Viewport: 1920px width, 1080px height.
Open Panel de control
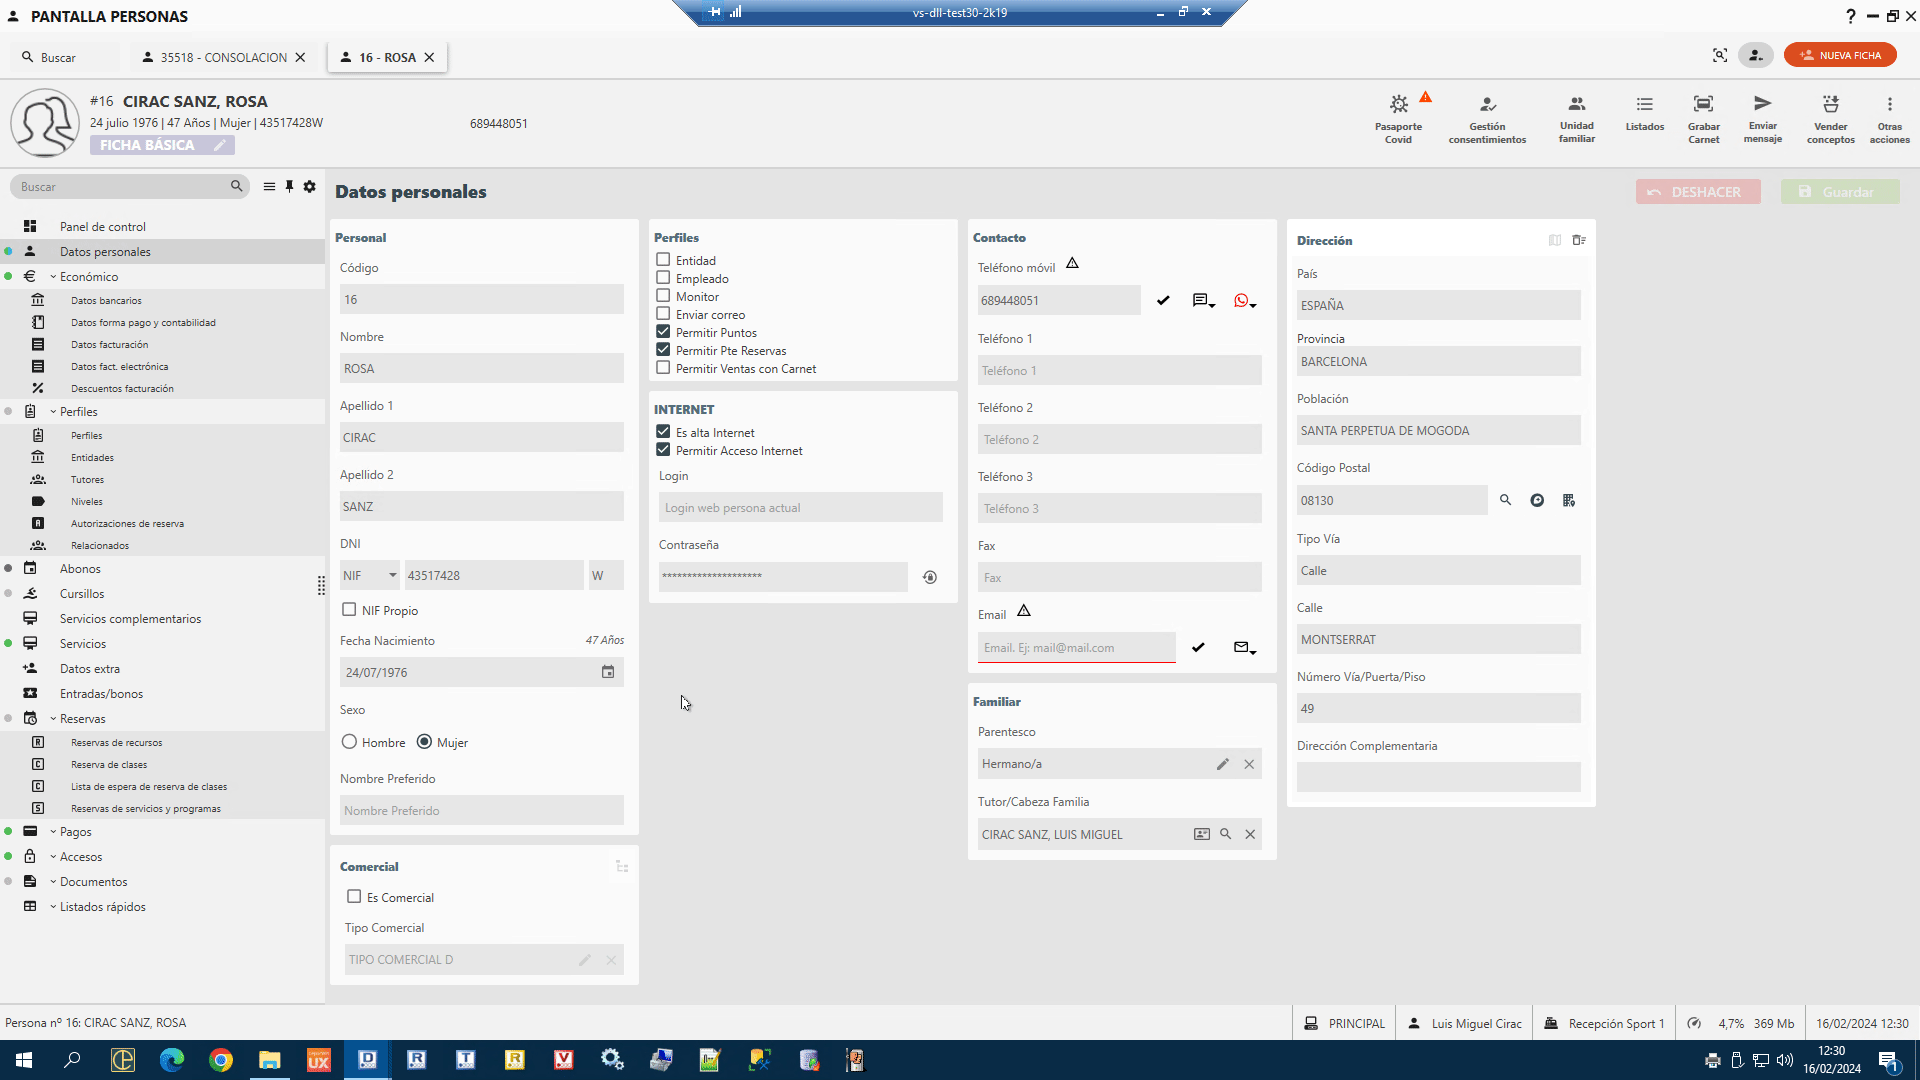pyautogui.click(x=103, y=227)
